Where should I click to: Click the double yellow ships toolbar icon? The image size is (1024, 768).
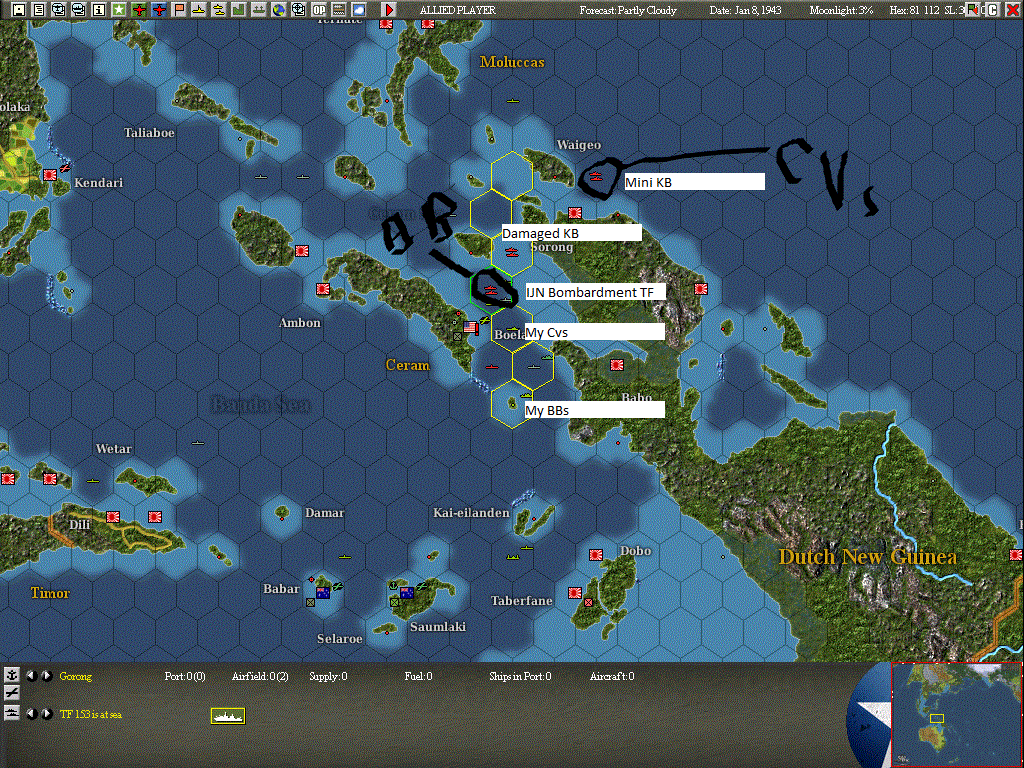219,9
